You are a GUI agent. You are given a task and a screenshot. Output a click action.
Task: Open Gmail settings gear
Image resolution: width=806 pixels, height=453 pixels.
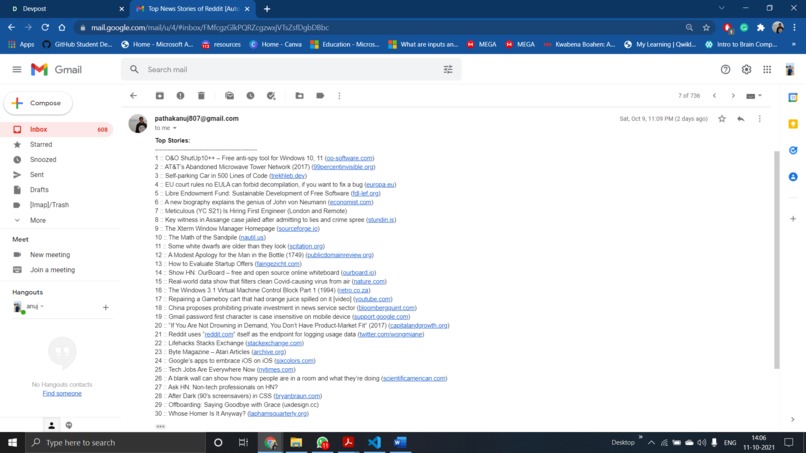746,69
